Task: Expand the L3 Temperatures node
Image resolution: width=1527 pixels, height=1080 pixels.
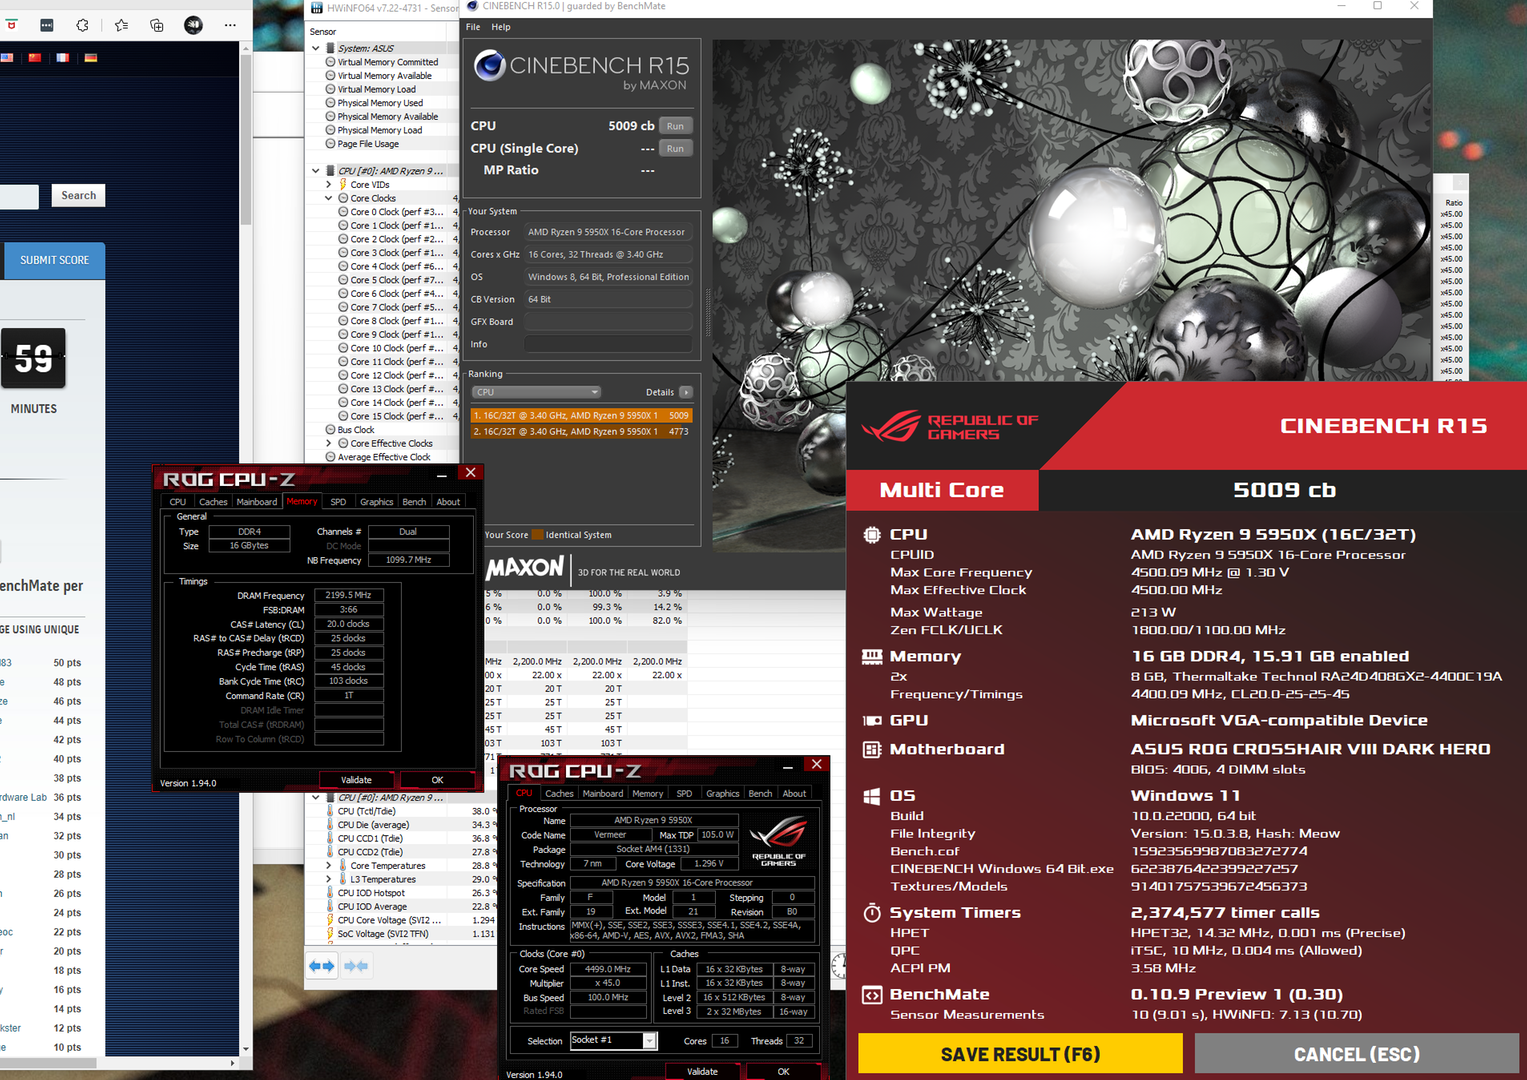Action: coord(328,879)
